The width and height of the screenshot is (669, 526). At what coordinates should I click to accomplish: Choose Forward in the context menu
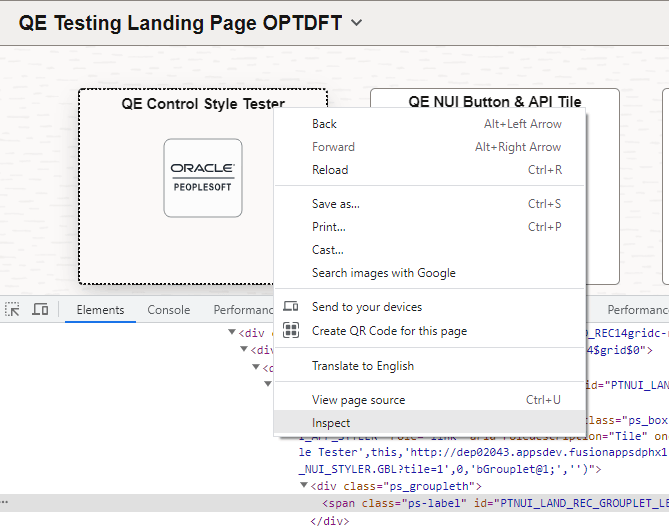pos(429,147)
